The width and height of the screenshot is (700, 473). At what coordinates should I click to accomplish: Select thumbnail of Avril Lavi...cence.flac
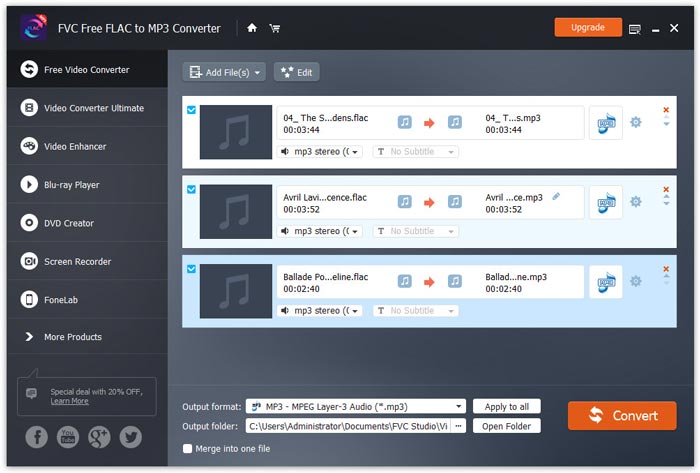click(236, 212)
